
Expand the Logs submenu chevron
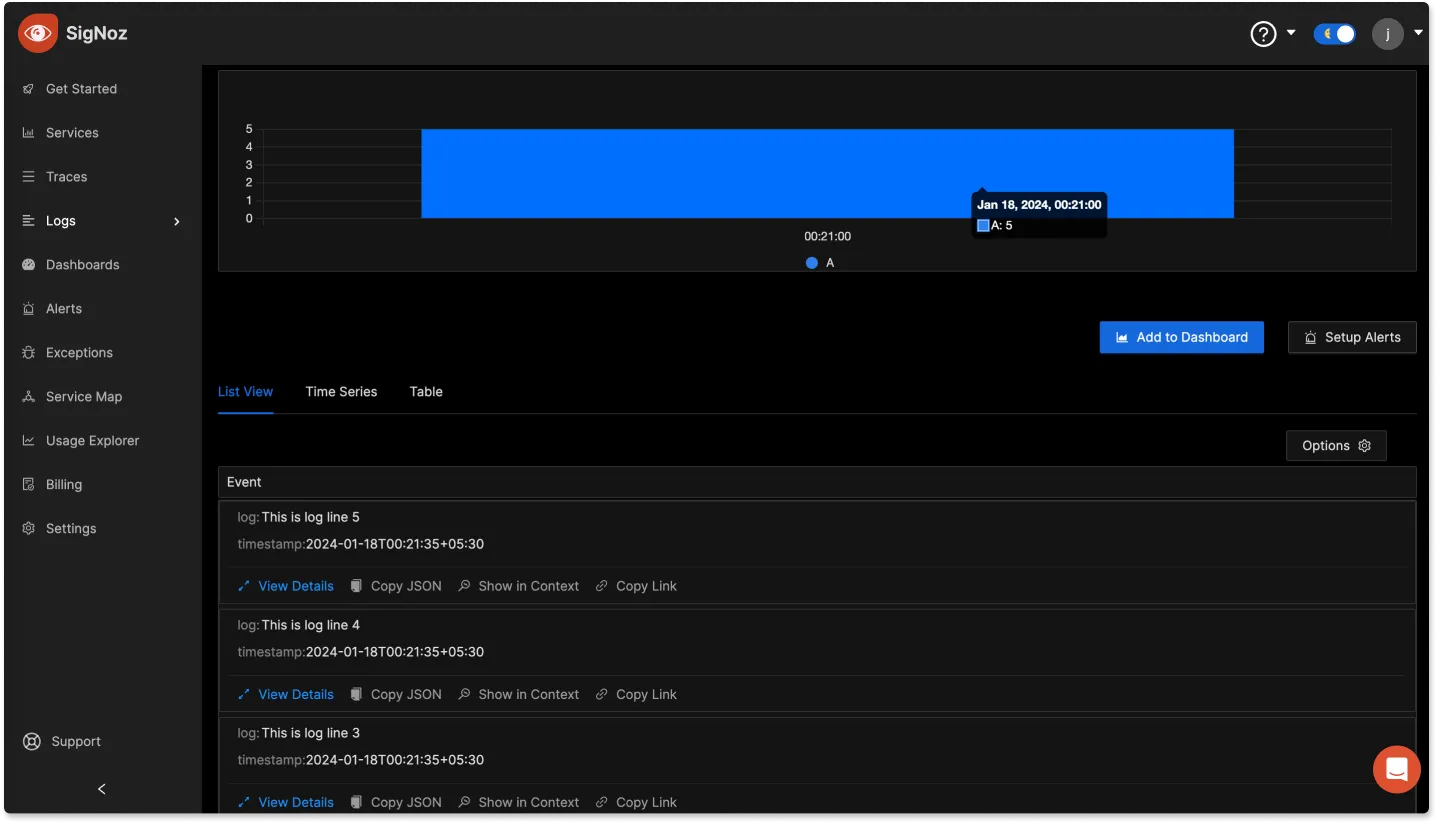177,221
